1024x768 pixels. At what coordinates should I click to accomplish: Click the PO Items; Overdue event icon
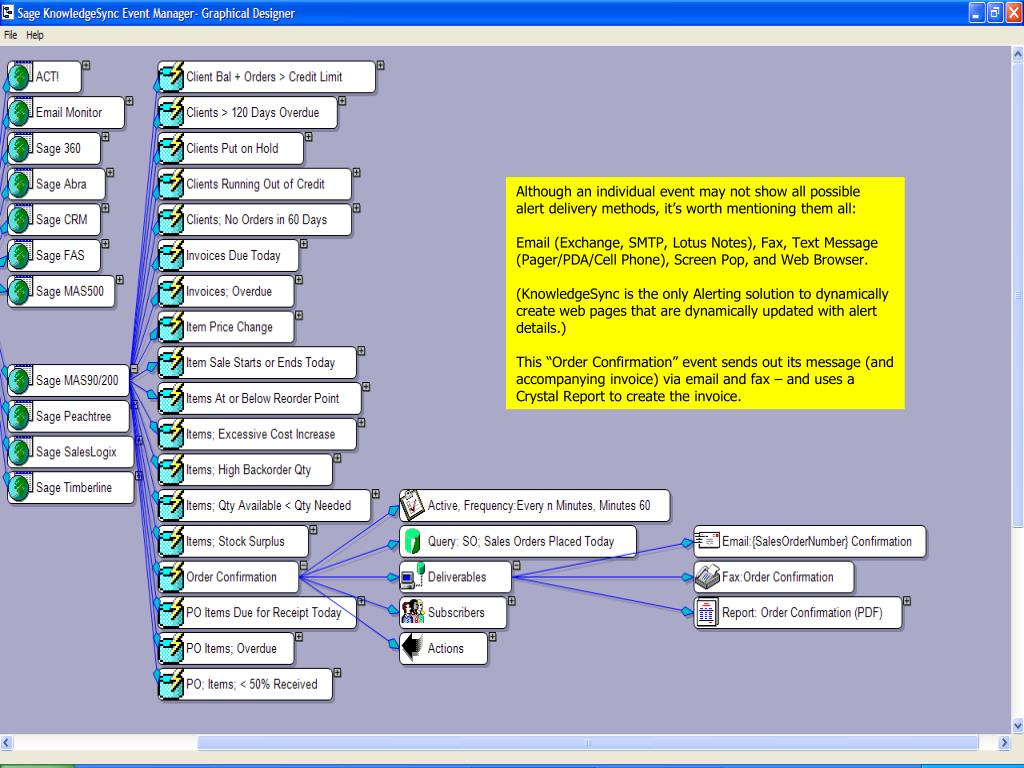172,648
